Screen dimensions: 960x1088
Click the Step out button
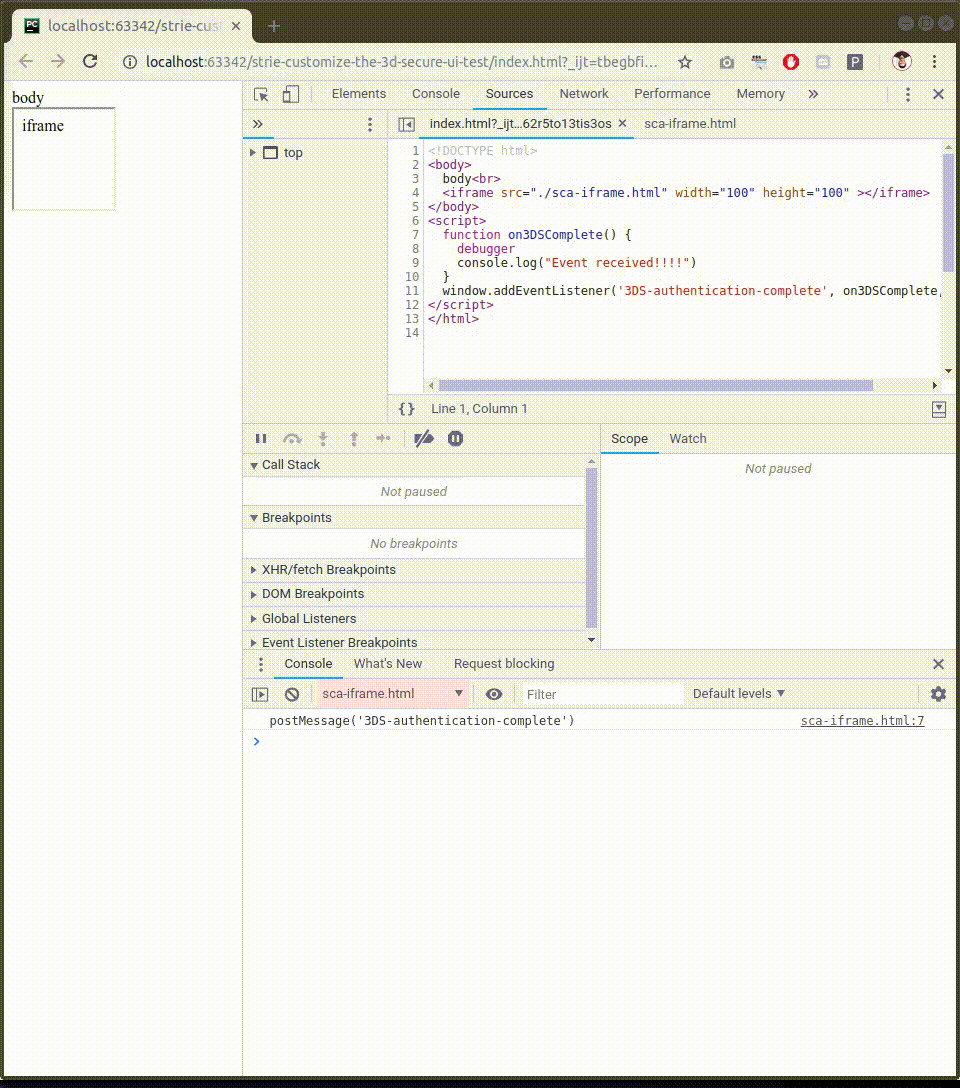point(354,439)
